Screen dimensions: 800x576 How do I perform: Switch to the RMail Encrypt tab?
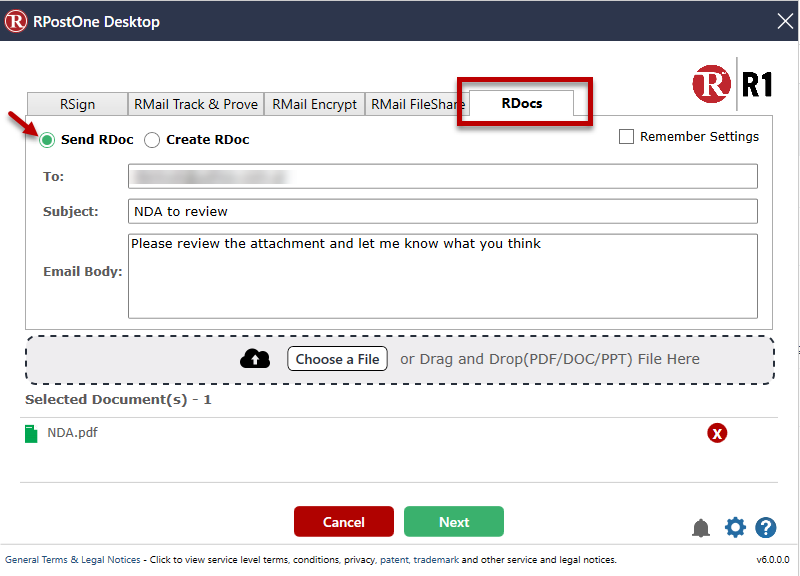[314, 103]
